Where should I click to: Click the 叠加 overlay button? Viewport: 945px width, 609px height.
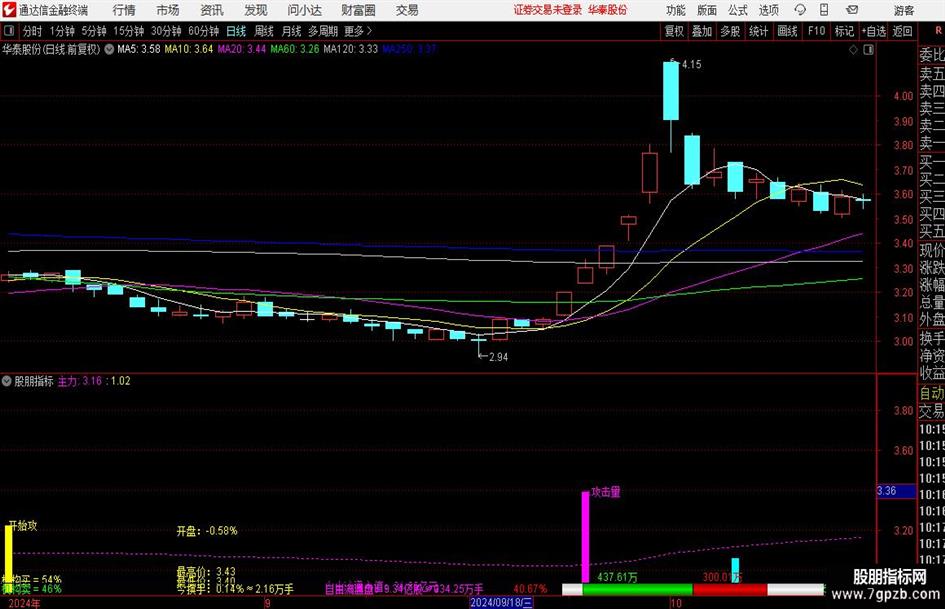click(702, 31)
